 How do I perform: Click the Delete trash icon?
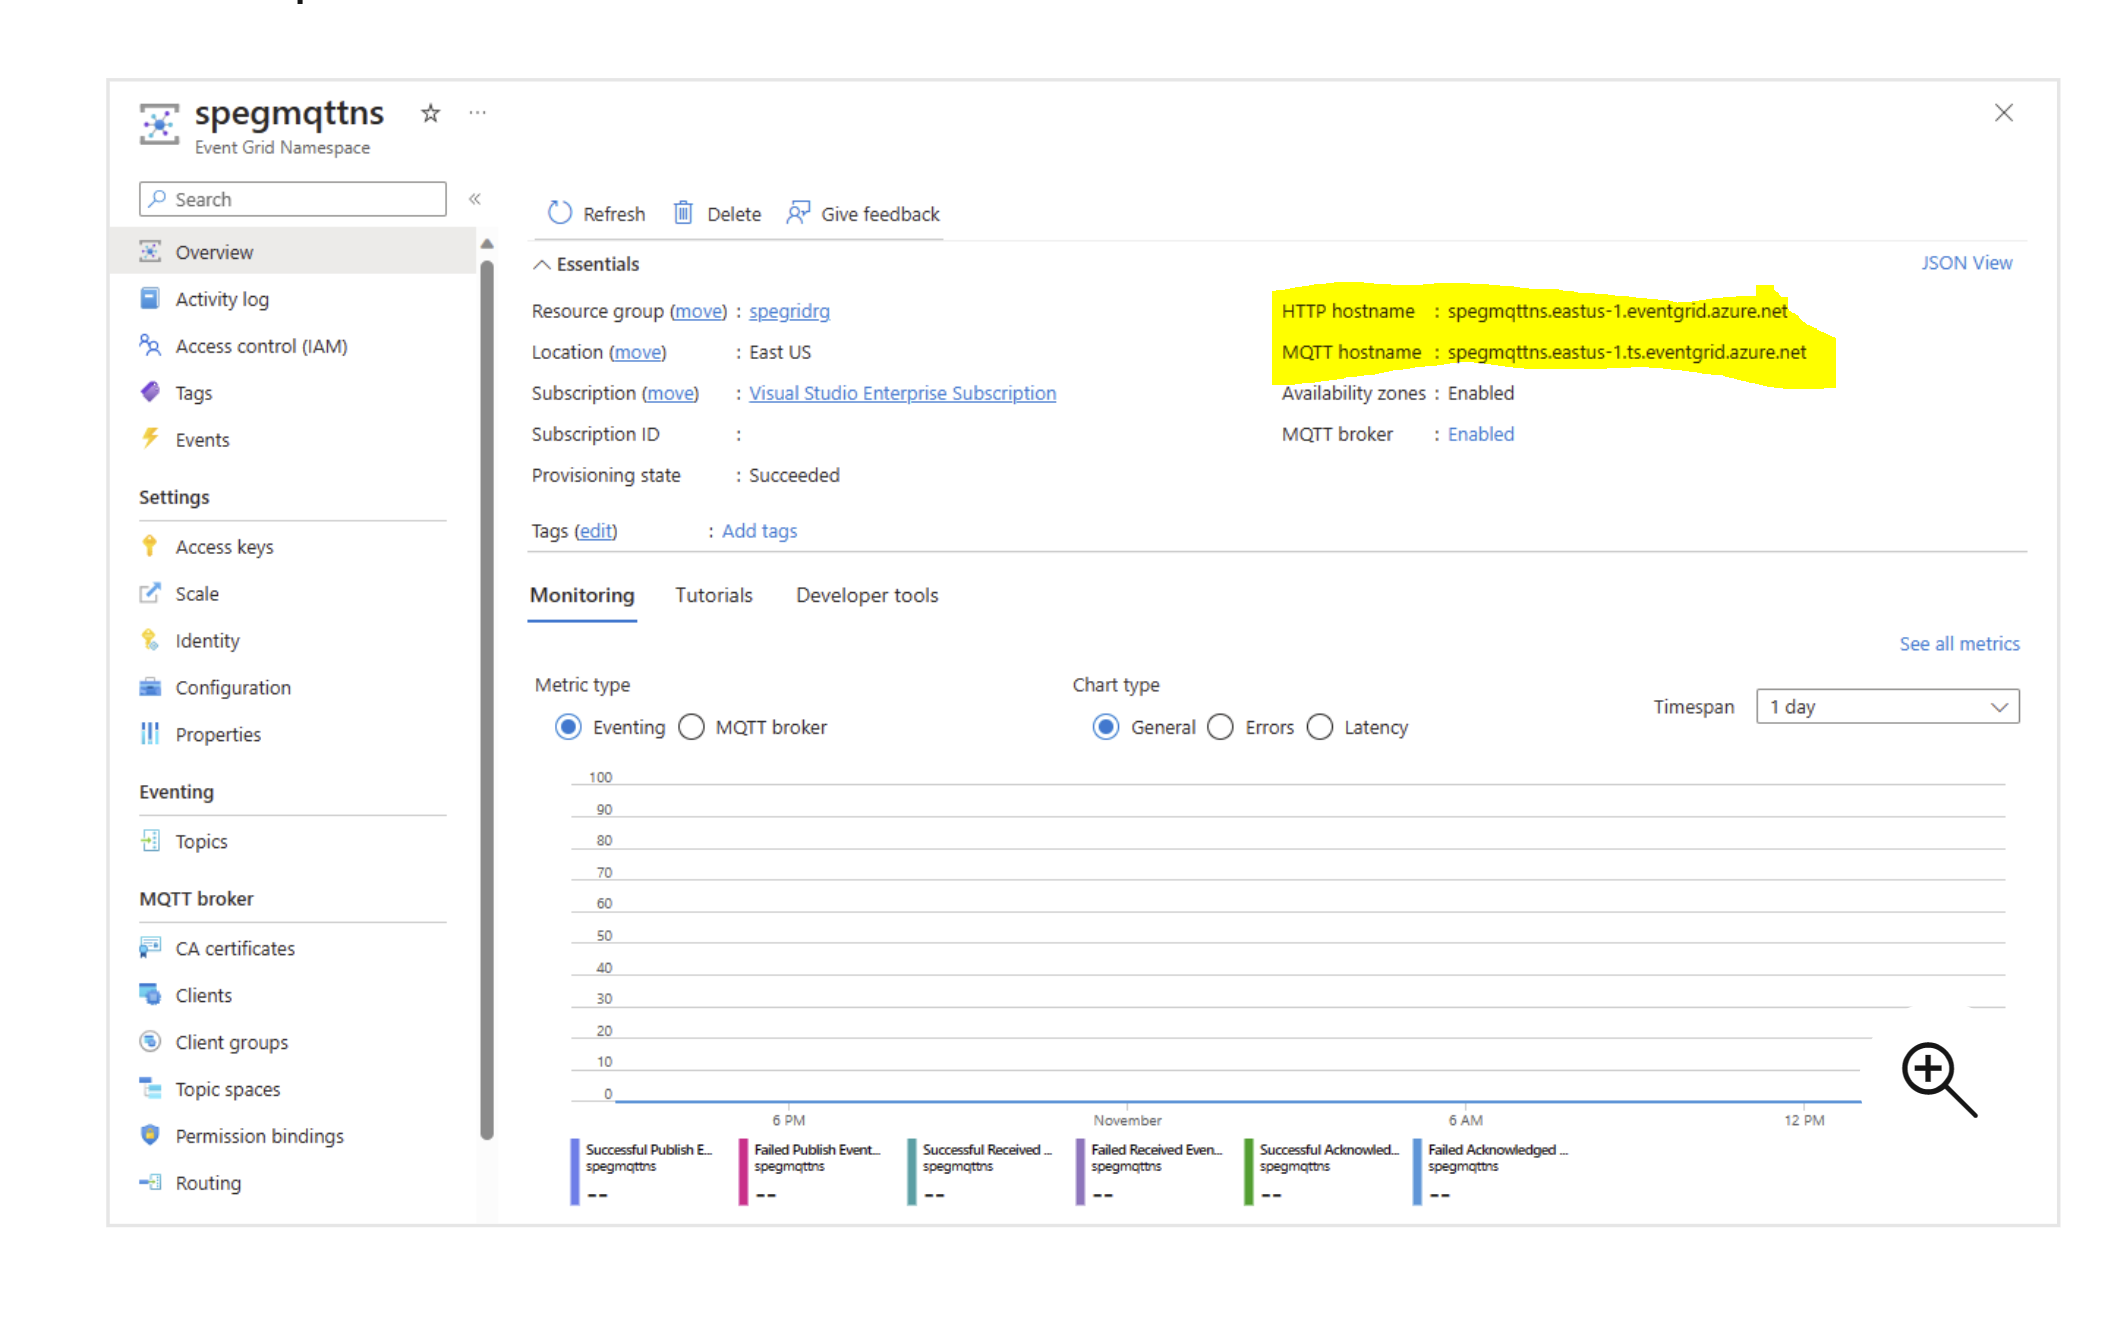point(683,213)
